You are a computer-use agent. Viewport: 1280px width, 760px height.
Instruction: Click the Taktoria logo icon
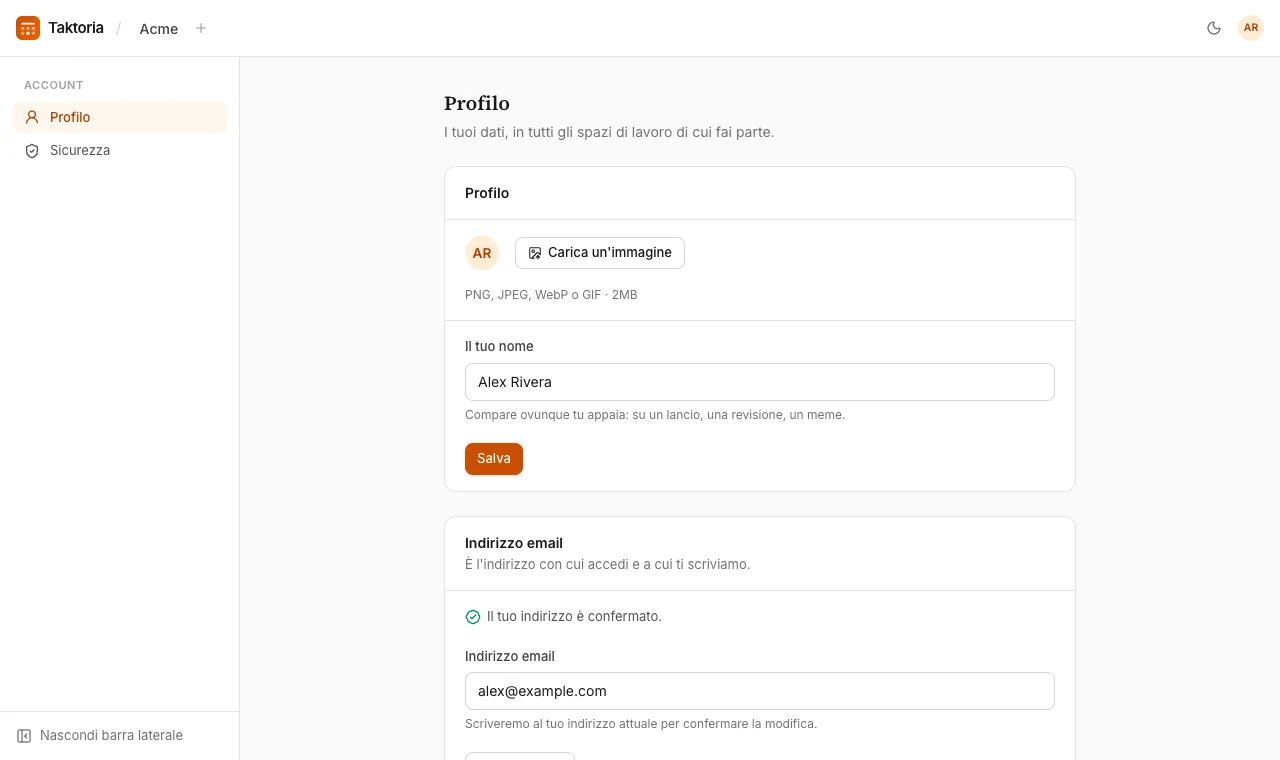click(x=28, y=28)
